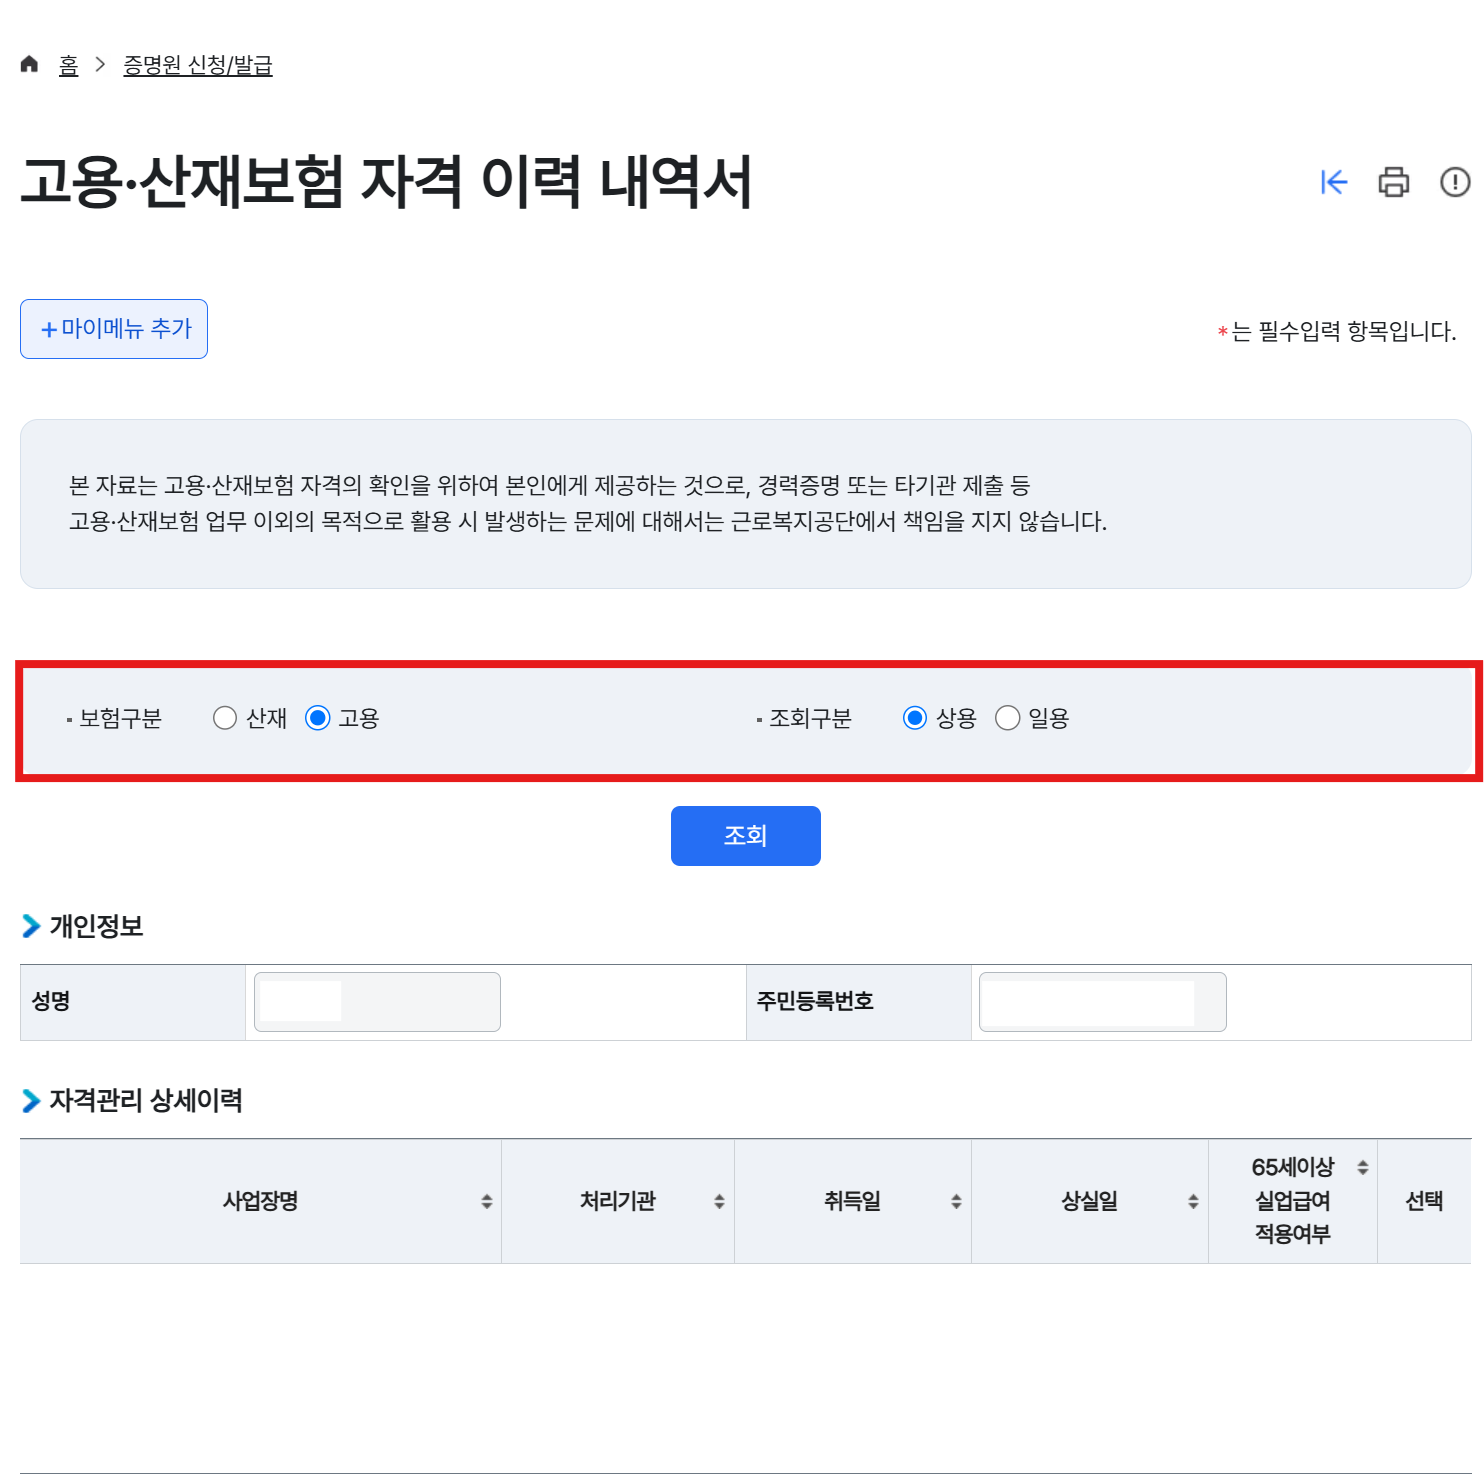Click the 마이메뉴 추가 button
Viewport: 1484px width, 1474px height.
pyautogui.click(x=114, y=329)
